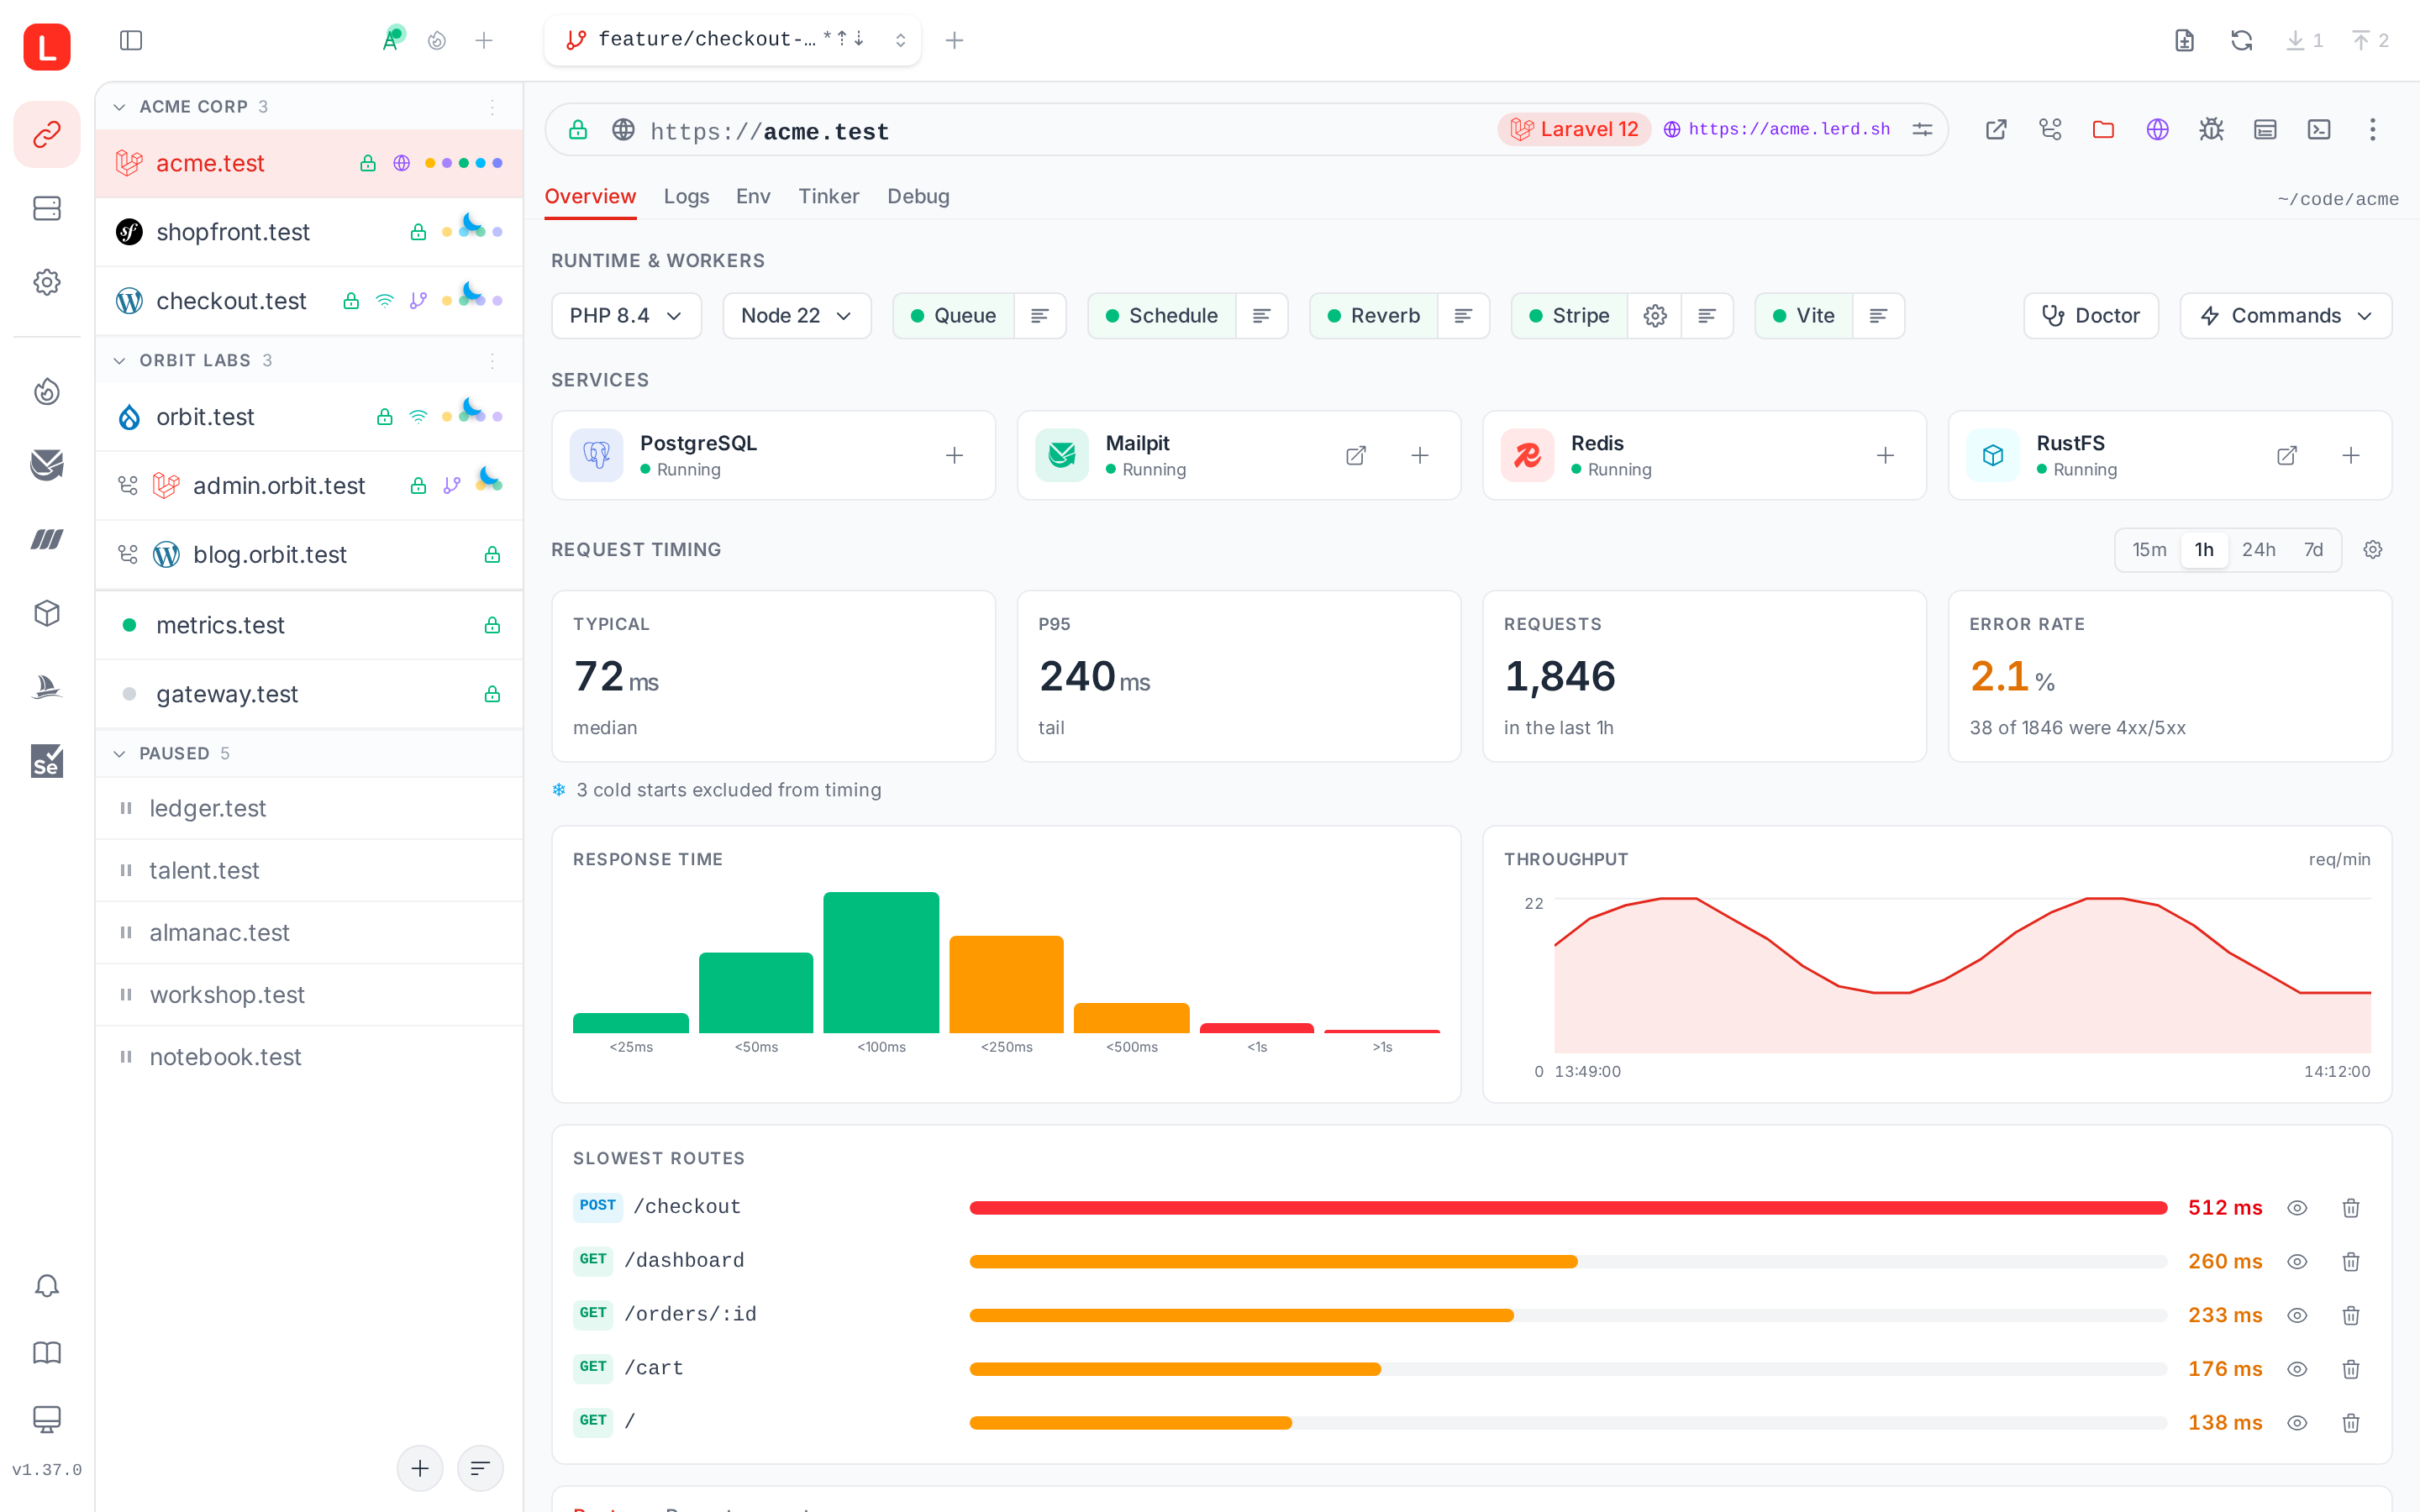Open the project folder icon

2104,129
